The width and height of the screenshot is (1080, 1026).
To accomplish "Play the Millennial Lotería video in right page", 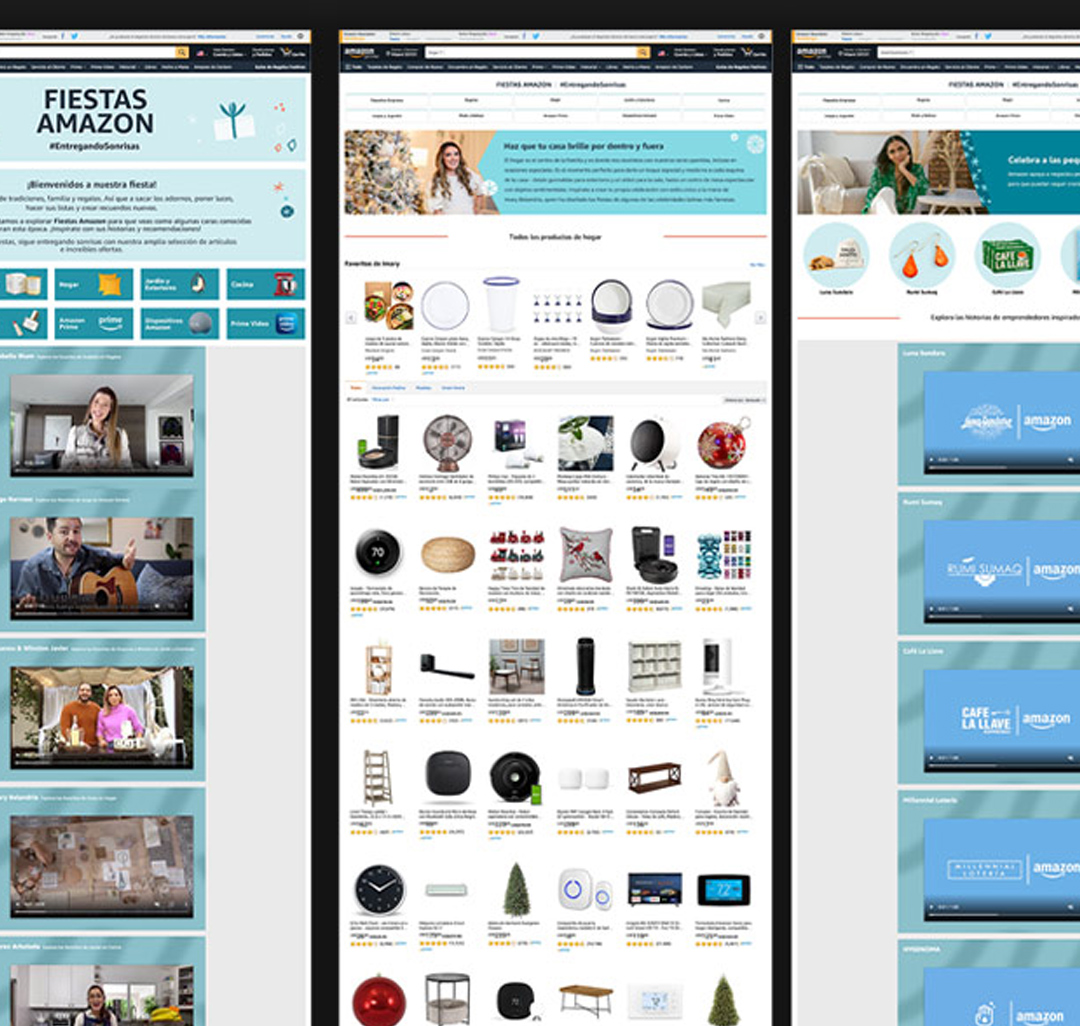I will (932, 907).
